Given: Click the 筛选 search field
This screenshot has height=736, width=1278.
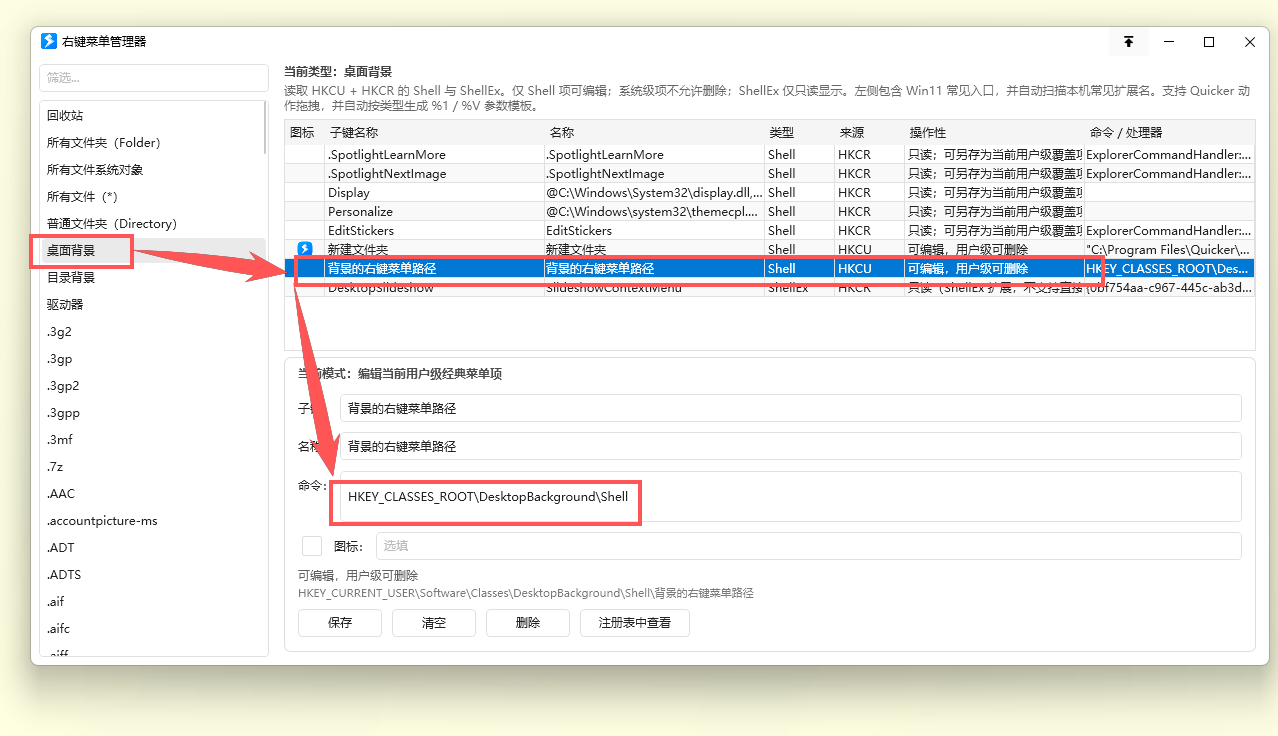Looking at the screenshot, I should pos(153,78).
